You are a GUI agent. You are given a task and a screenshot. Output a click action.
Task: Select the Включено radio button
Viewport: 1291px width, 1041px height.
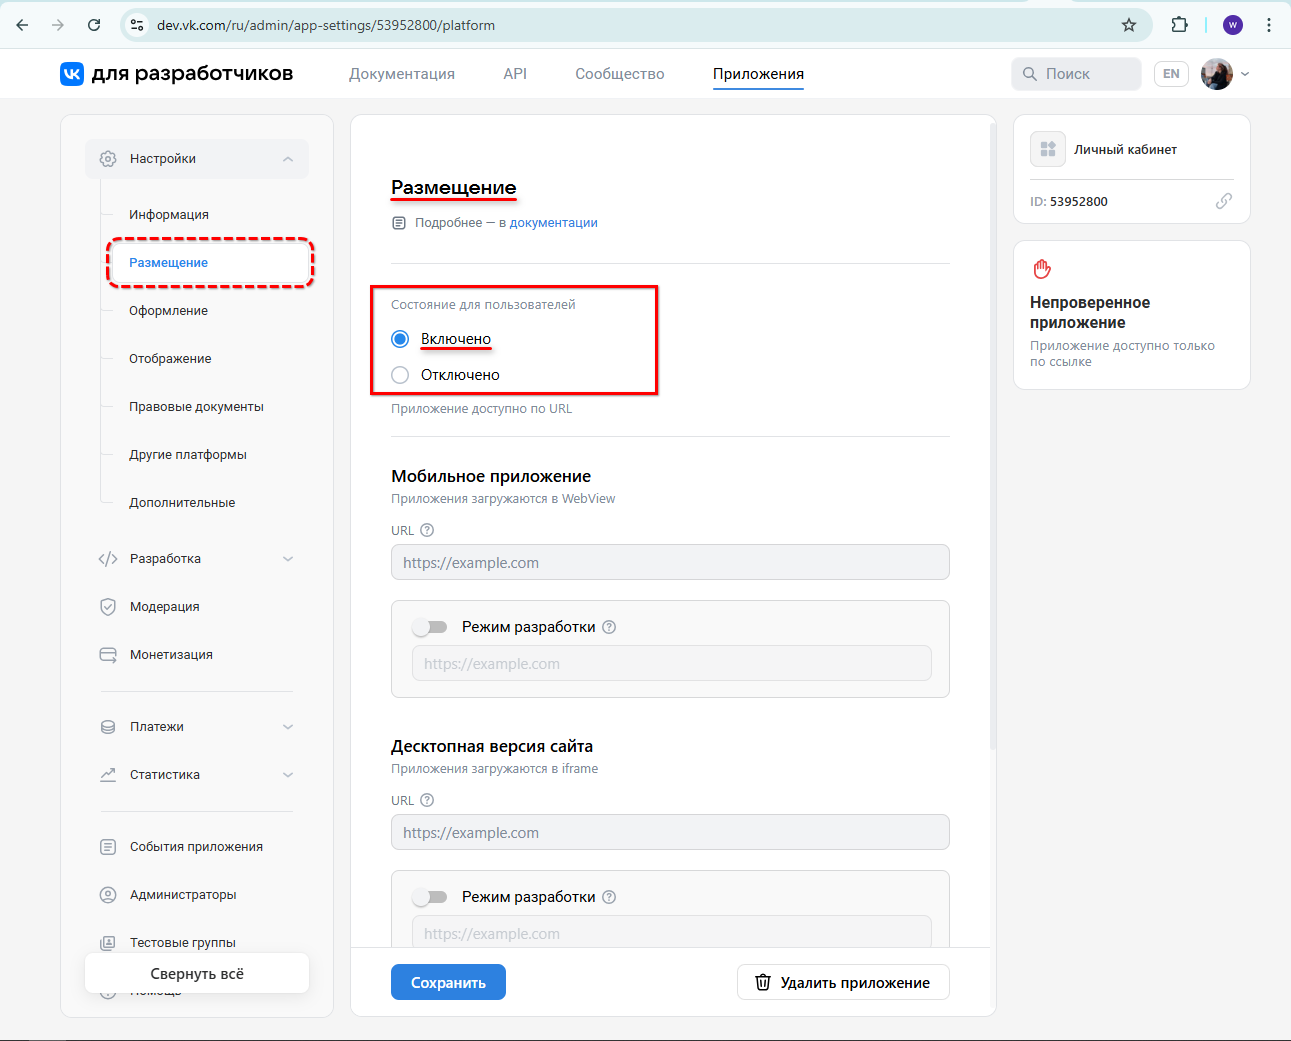400,338
